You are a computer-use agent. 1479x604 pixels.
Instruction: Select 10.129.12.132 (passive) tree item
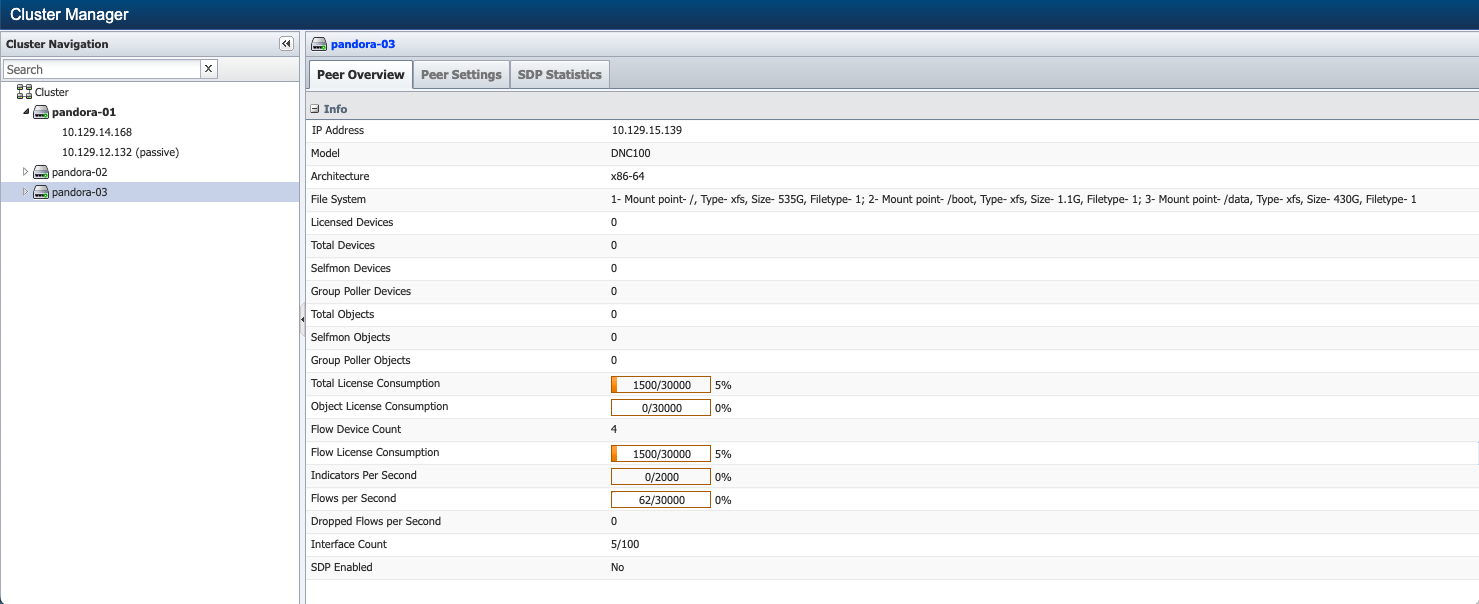[120, 152]
